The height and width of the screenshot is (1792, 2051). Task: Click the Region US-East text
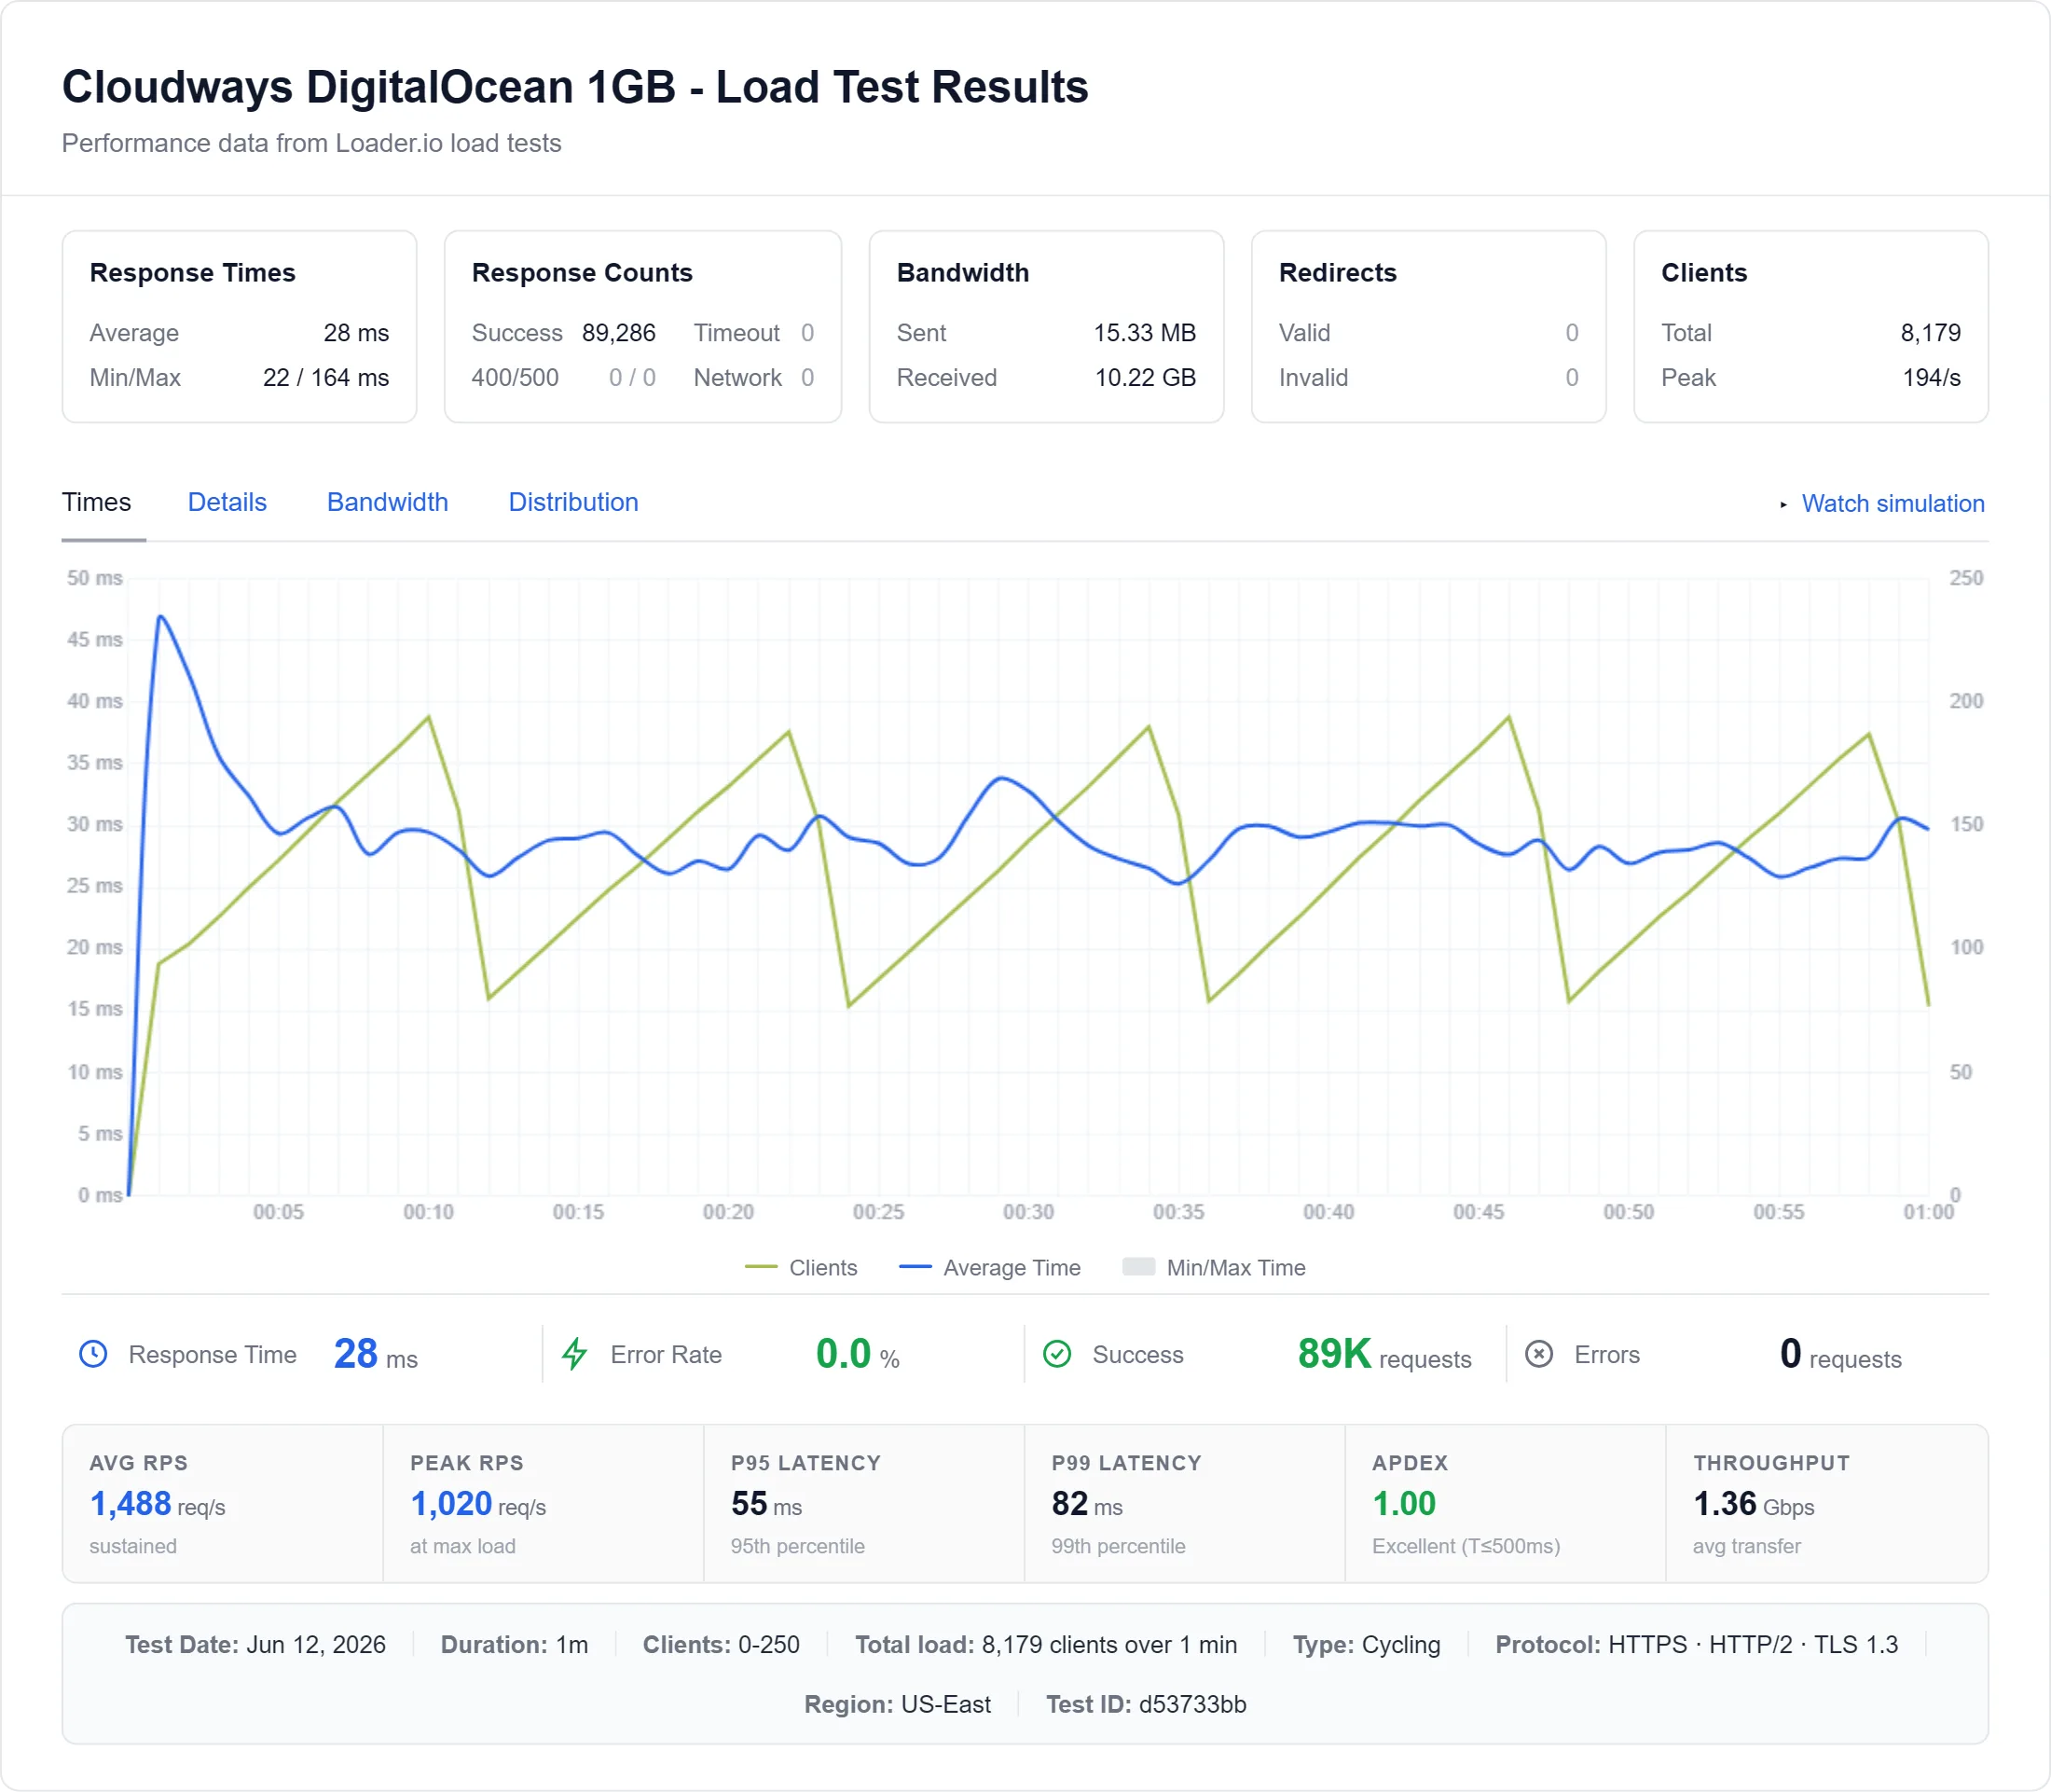[897, 1704]
